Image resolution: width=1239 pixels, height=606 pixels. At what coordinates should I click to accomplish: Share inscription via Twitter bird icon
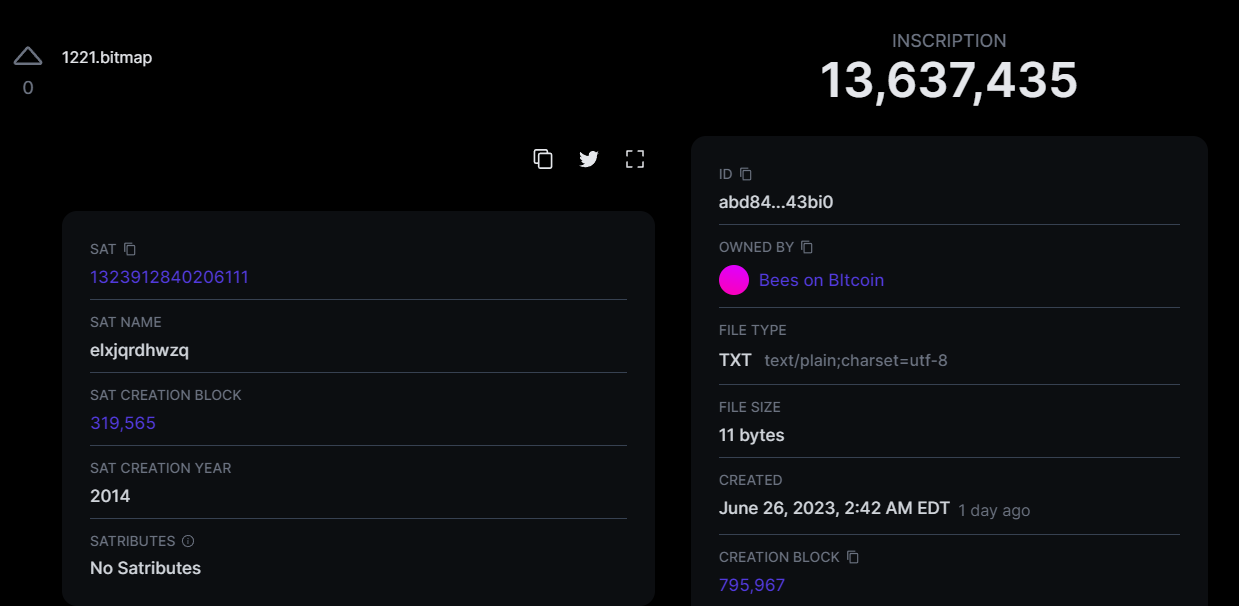(x=589, y=159)
